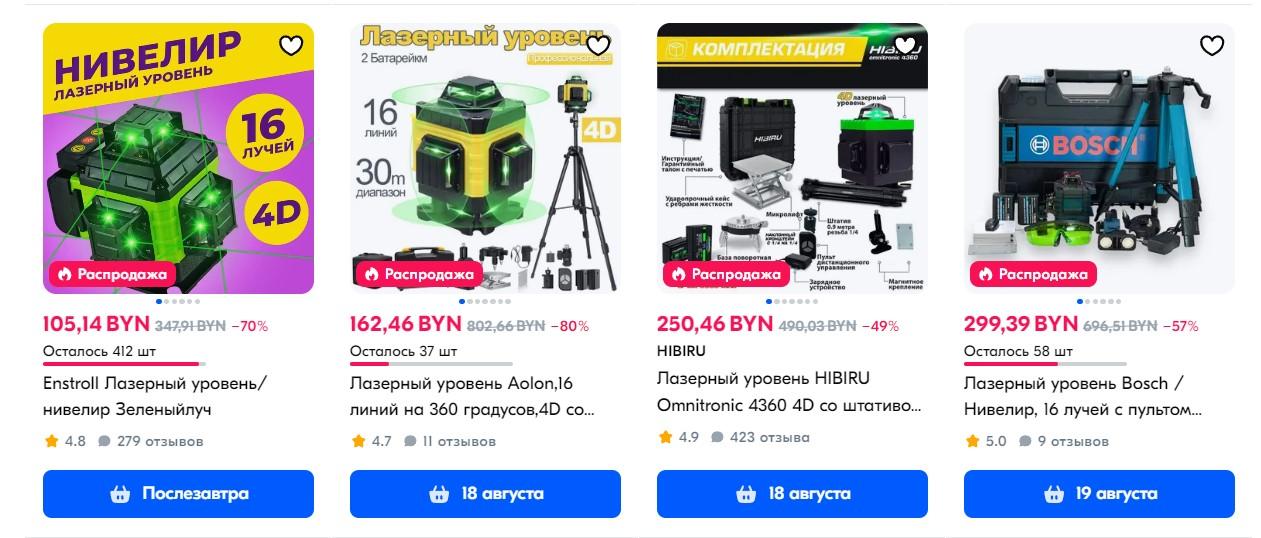Open Лазерный уровень Bosch product title
The width and height of the screenshot is (1261, 538).
coord(1083,396)
